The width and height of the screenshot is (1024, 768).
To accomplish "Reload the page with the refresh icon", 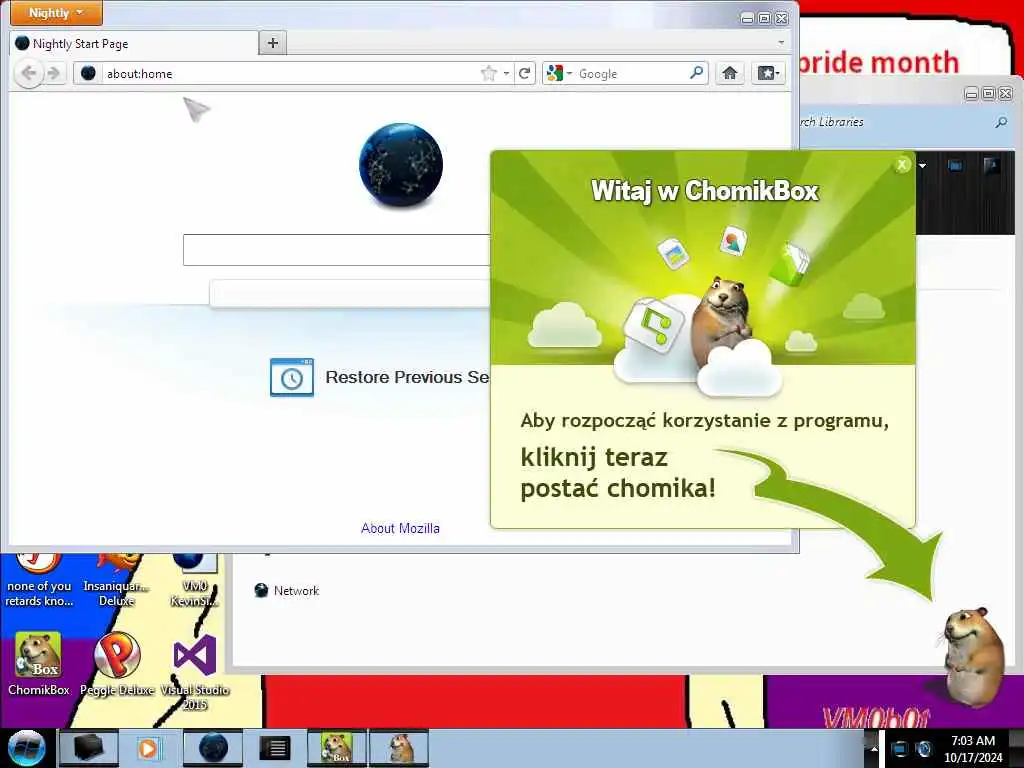I will 524,73.
